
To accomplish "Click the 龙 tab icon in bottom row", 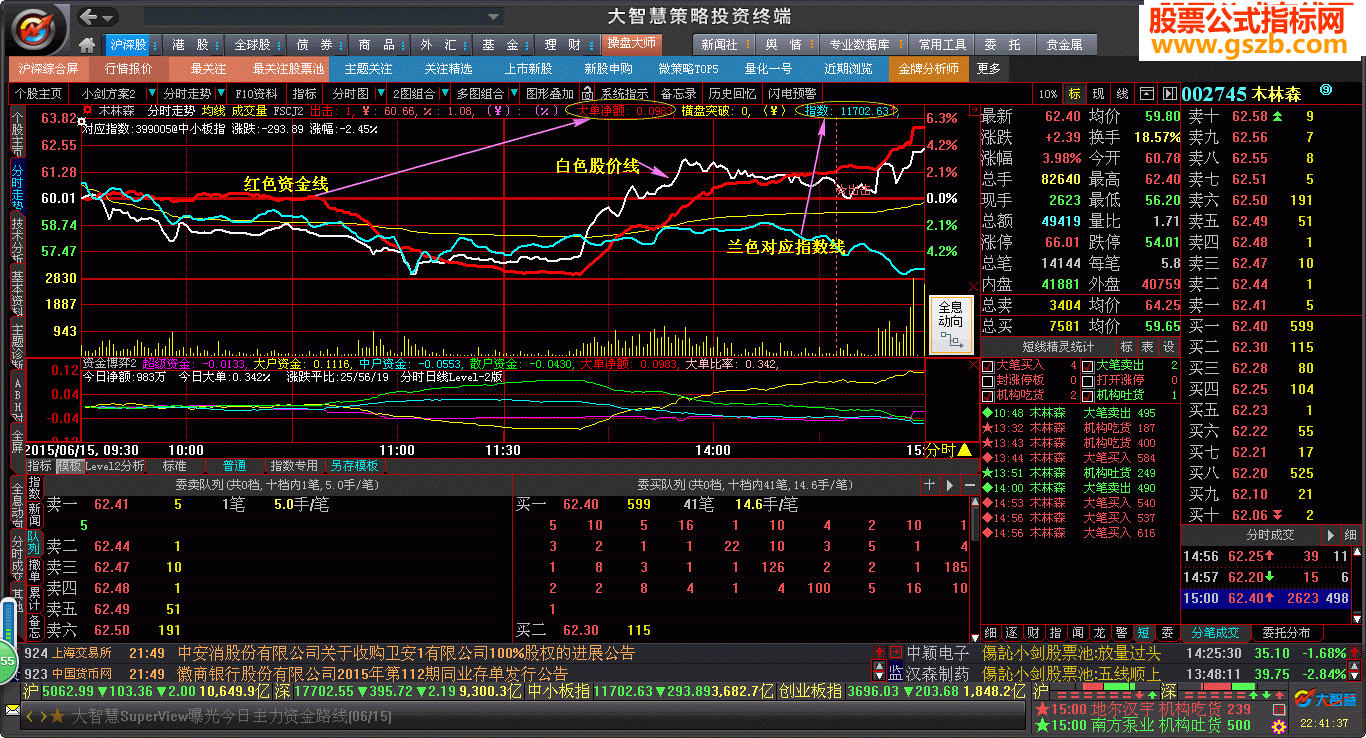I will 1099,633.
